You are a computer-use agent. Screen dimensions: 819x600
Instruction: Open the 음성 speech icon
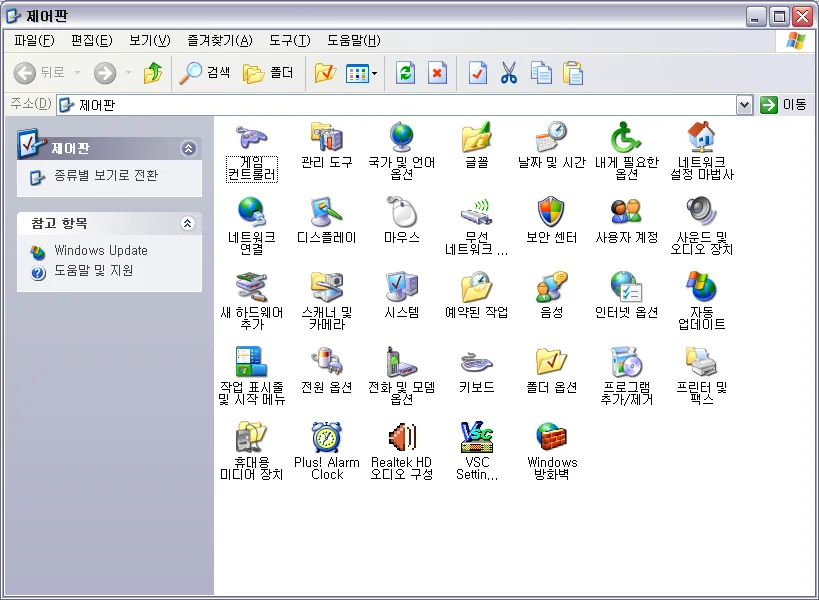(x=552, y=287)
